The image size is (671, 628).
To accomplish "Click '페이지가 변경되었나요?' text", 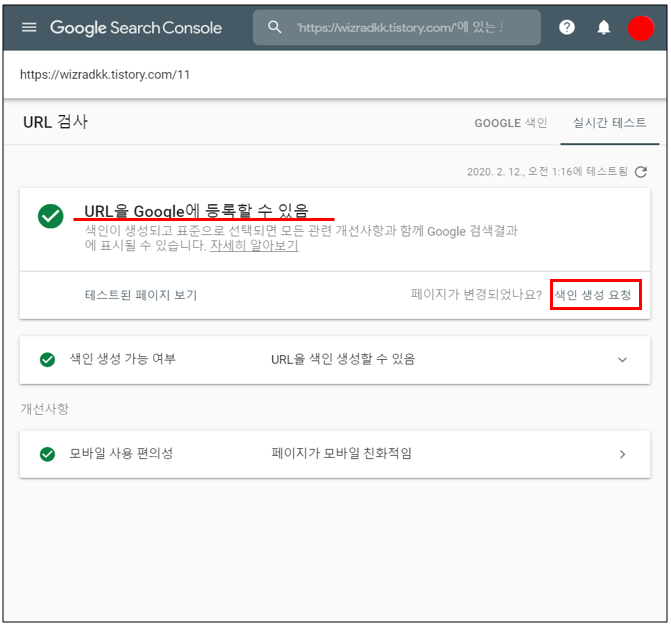I will (476, 295).
